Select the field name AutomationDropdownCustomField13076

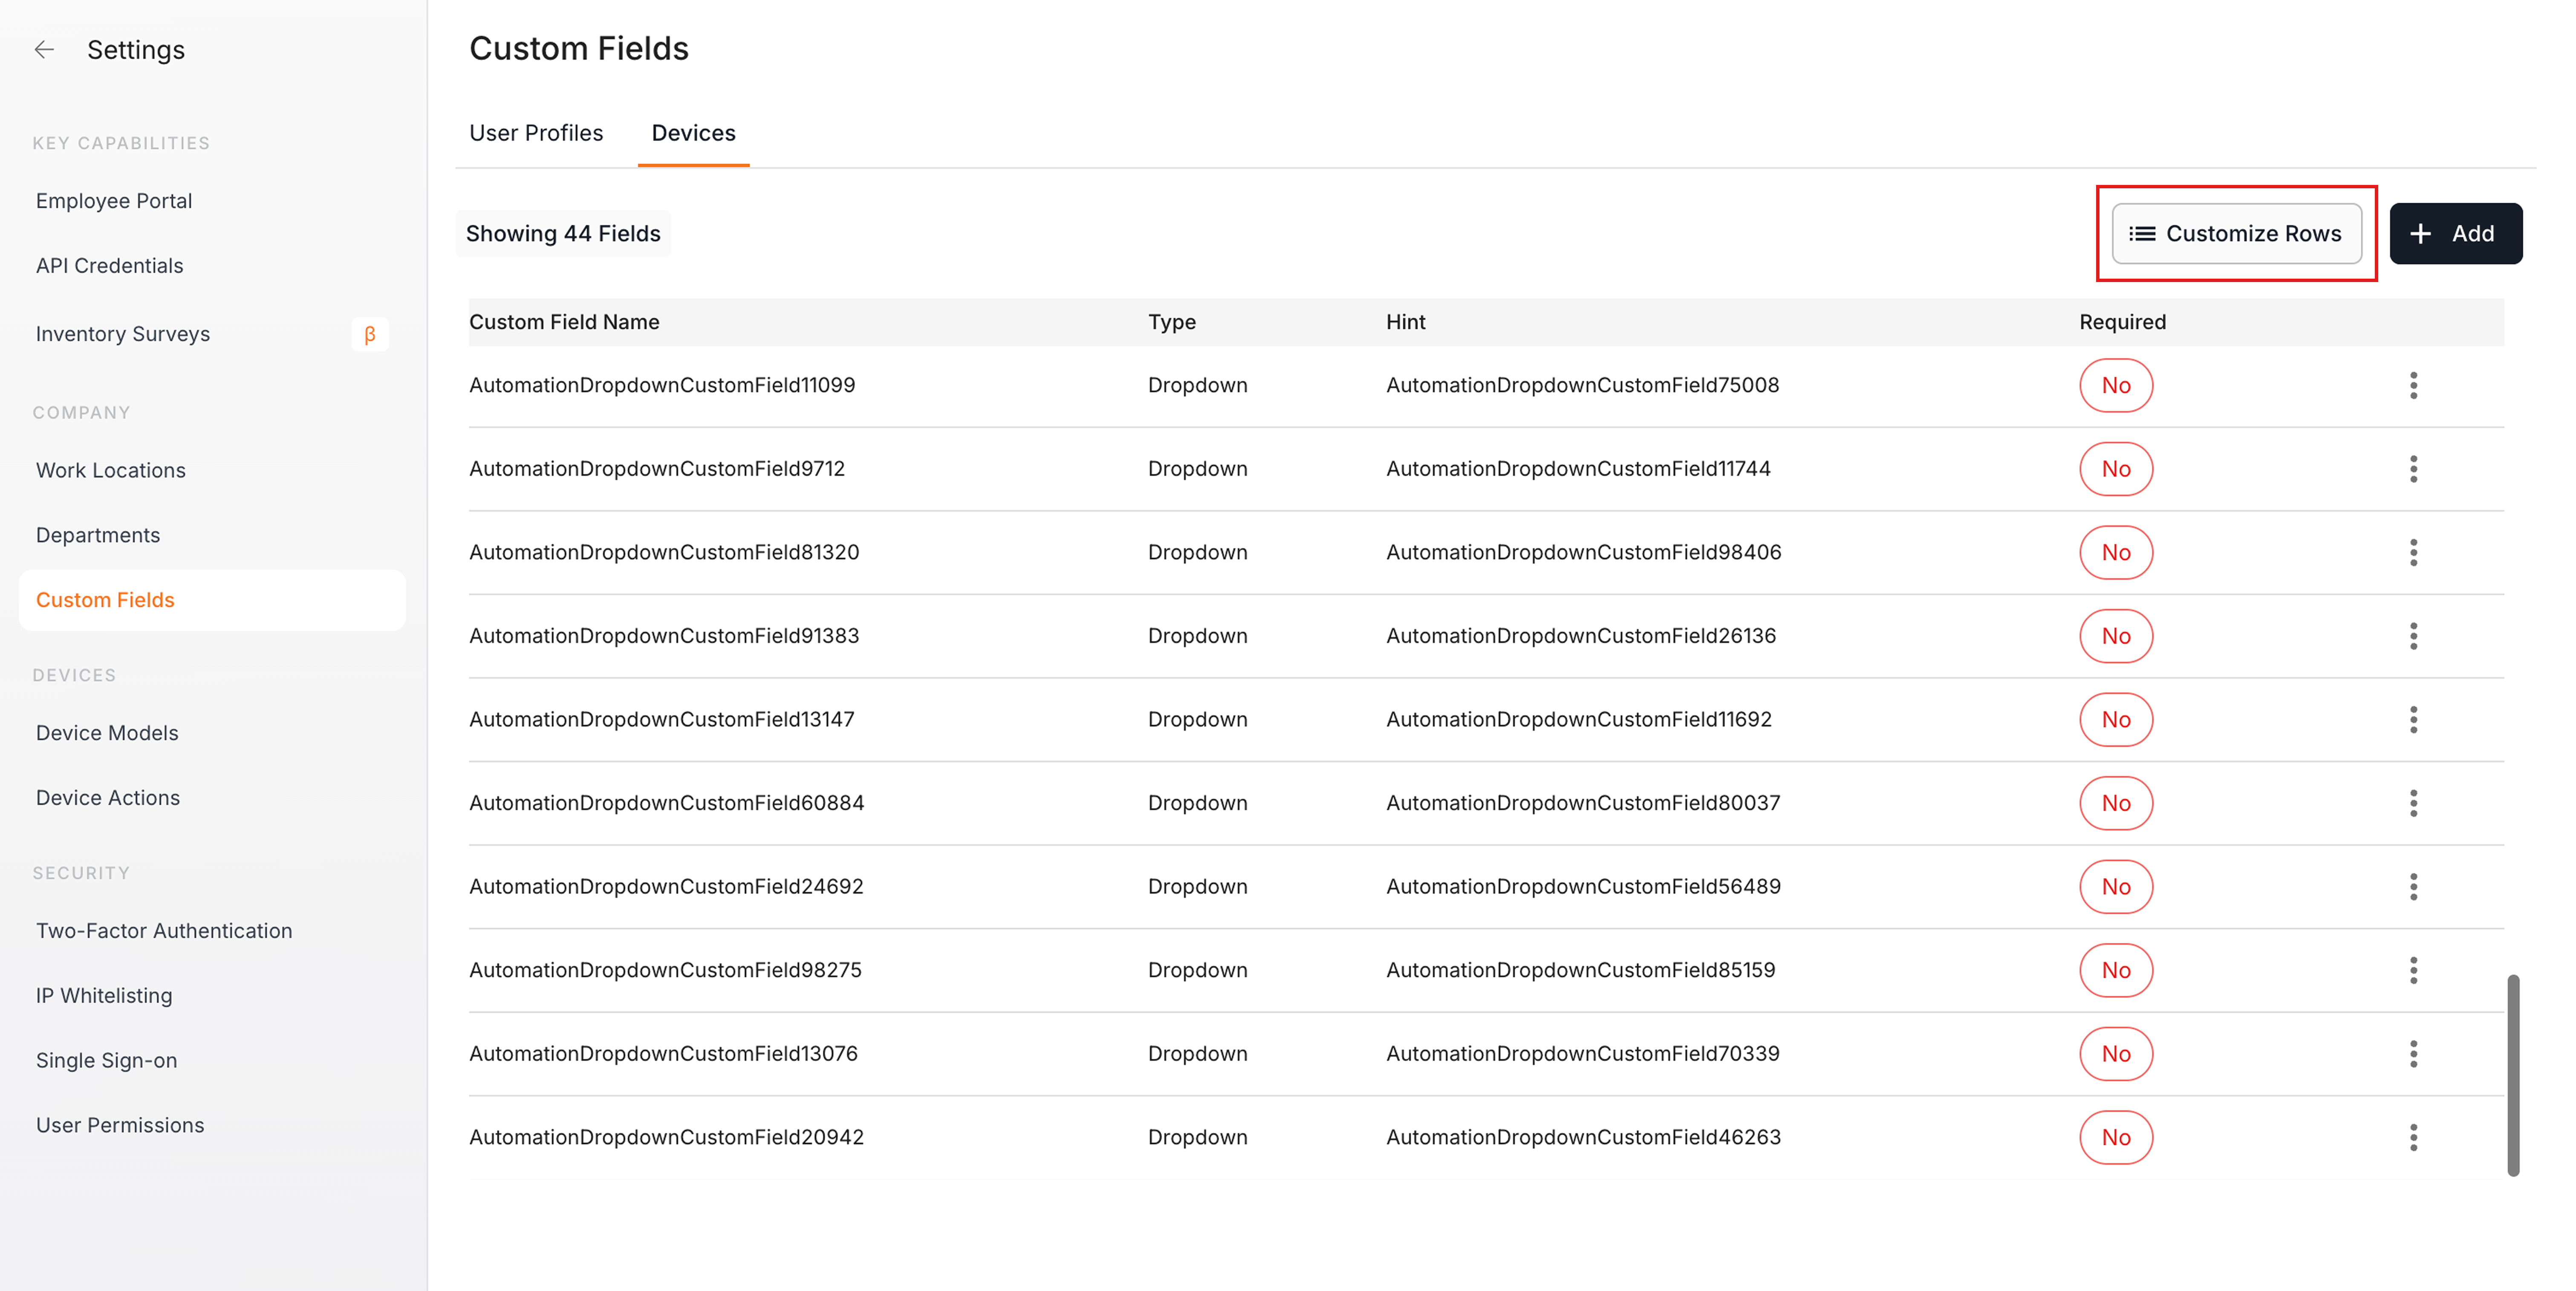pyautogui.click(x=663, y=1054)
